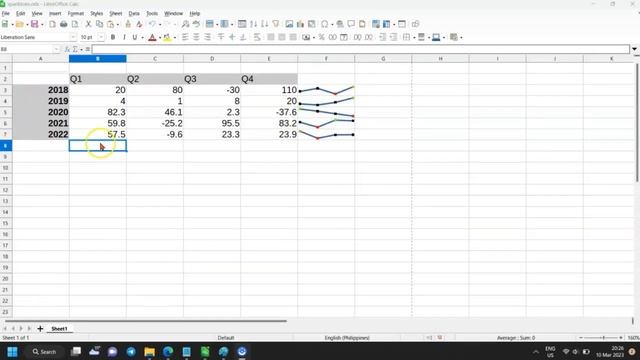Open the Insert menu
This screenshot has height=360, width=640.
55,13
